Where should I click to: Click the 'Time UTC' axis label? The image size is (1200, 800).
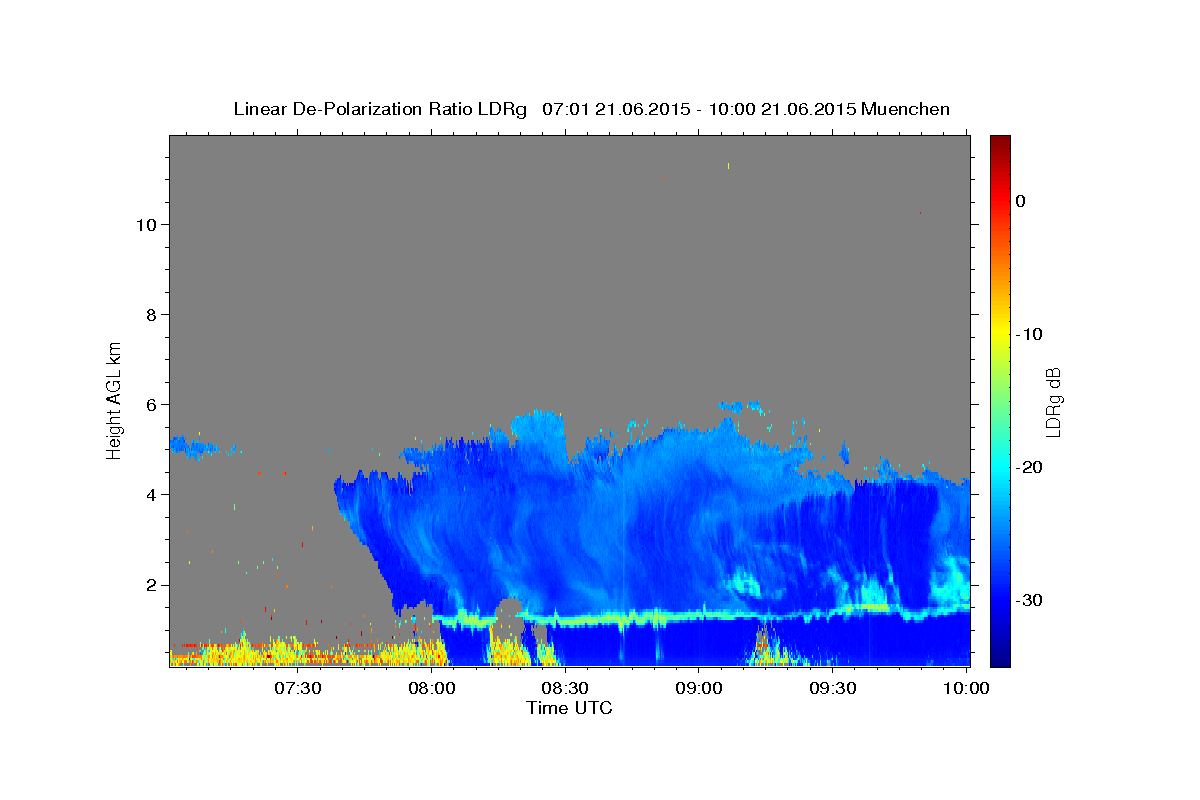(569, 708)
